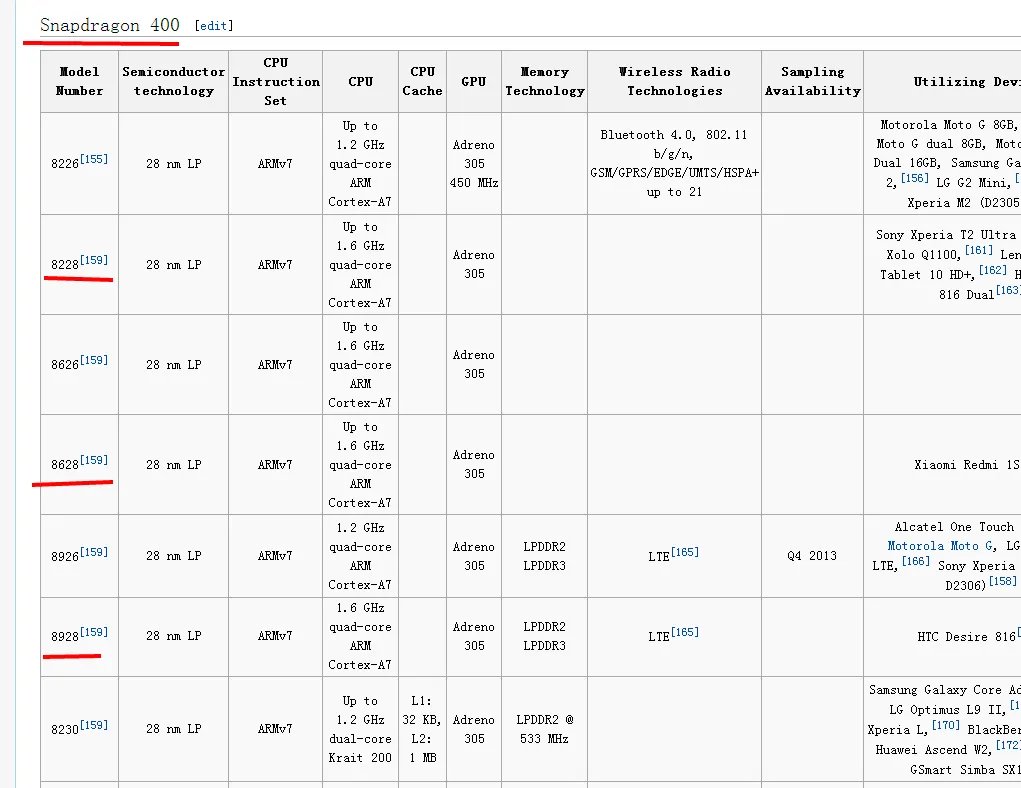The image size is (1021, 788).
Task: Open citation 163 after 816 Dual
Action: point(1008,290)
